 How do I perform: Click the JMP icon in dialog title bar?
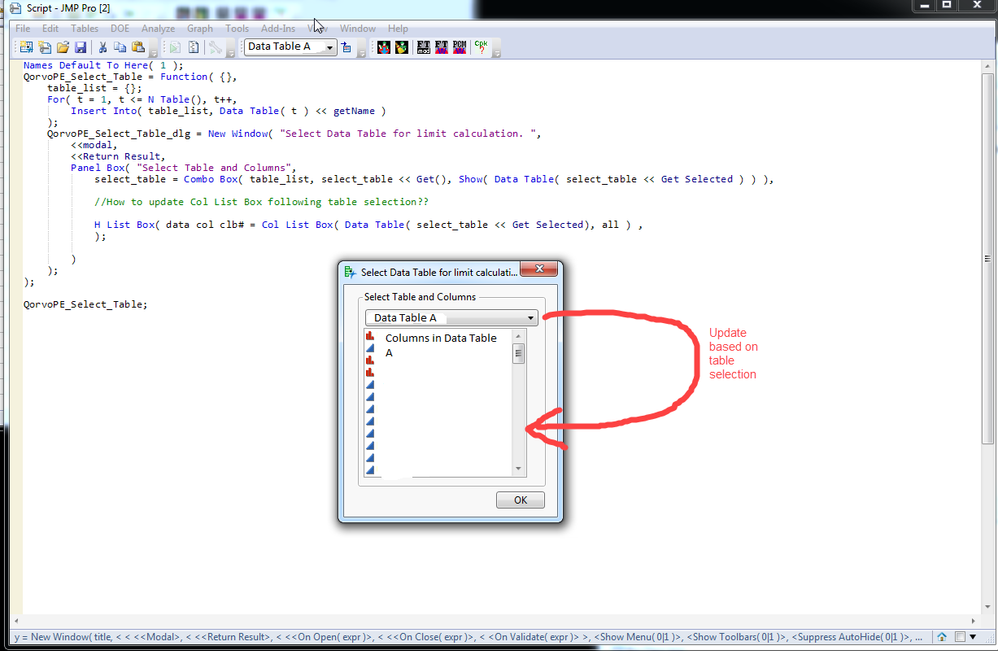(349, 272)
